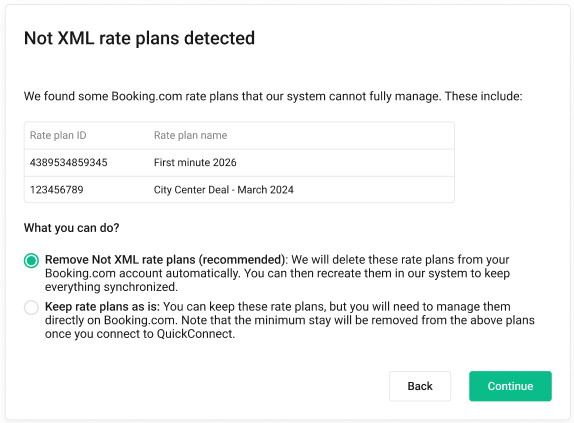The width and height of the screenshot is (574, 423).
Task: Click the QuickConnect word in the last option
Action: point(194,334)
